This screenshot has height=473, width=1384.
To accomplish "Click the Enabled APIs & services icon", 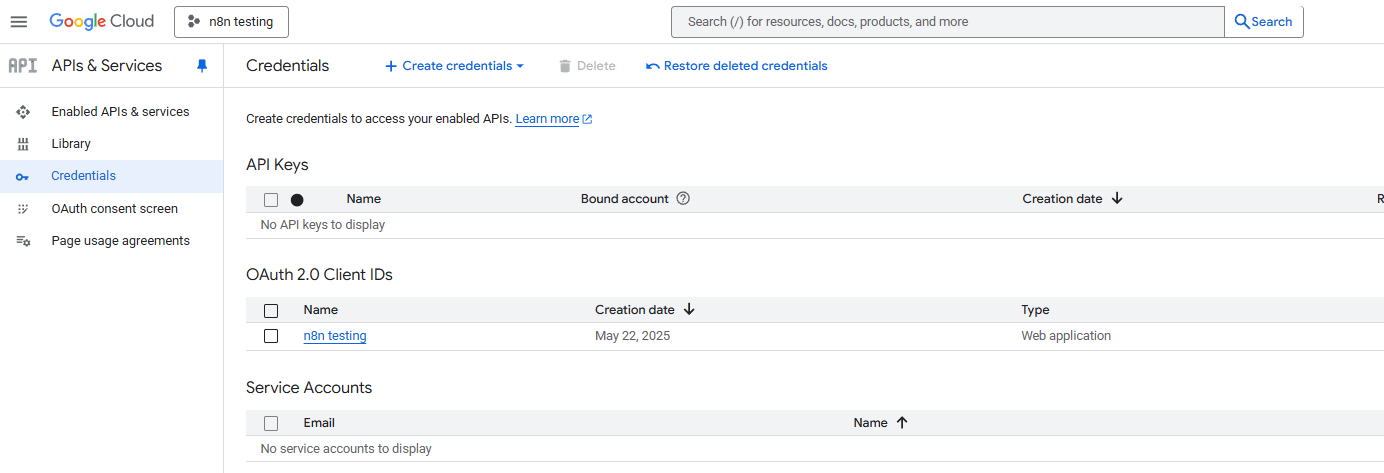I will pyautogui.click(x=23, y=112).
